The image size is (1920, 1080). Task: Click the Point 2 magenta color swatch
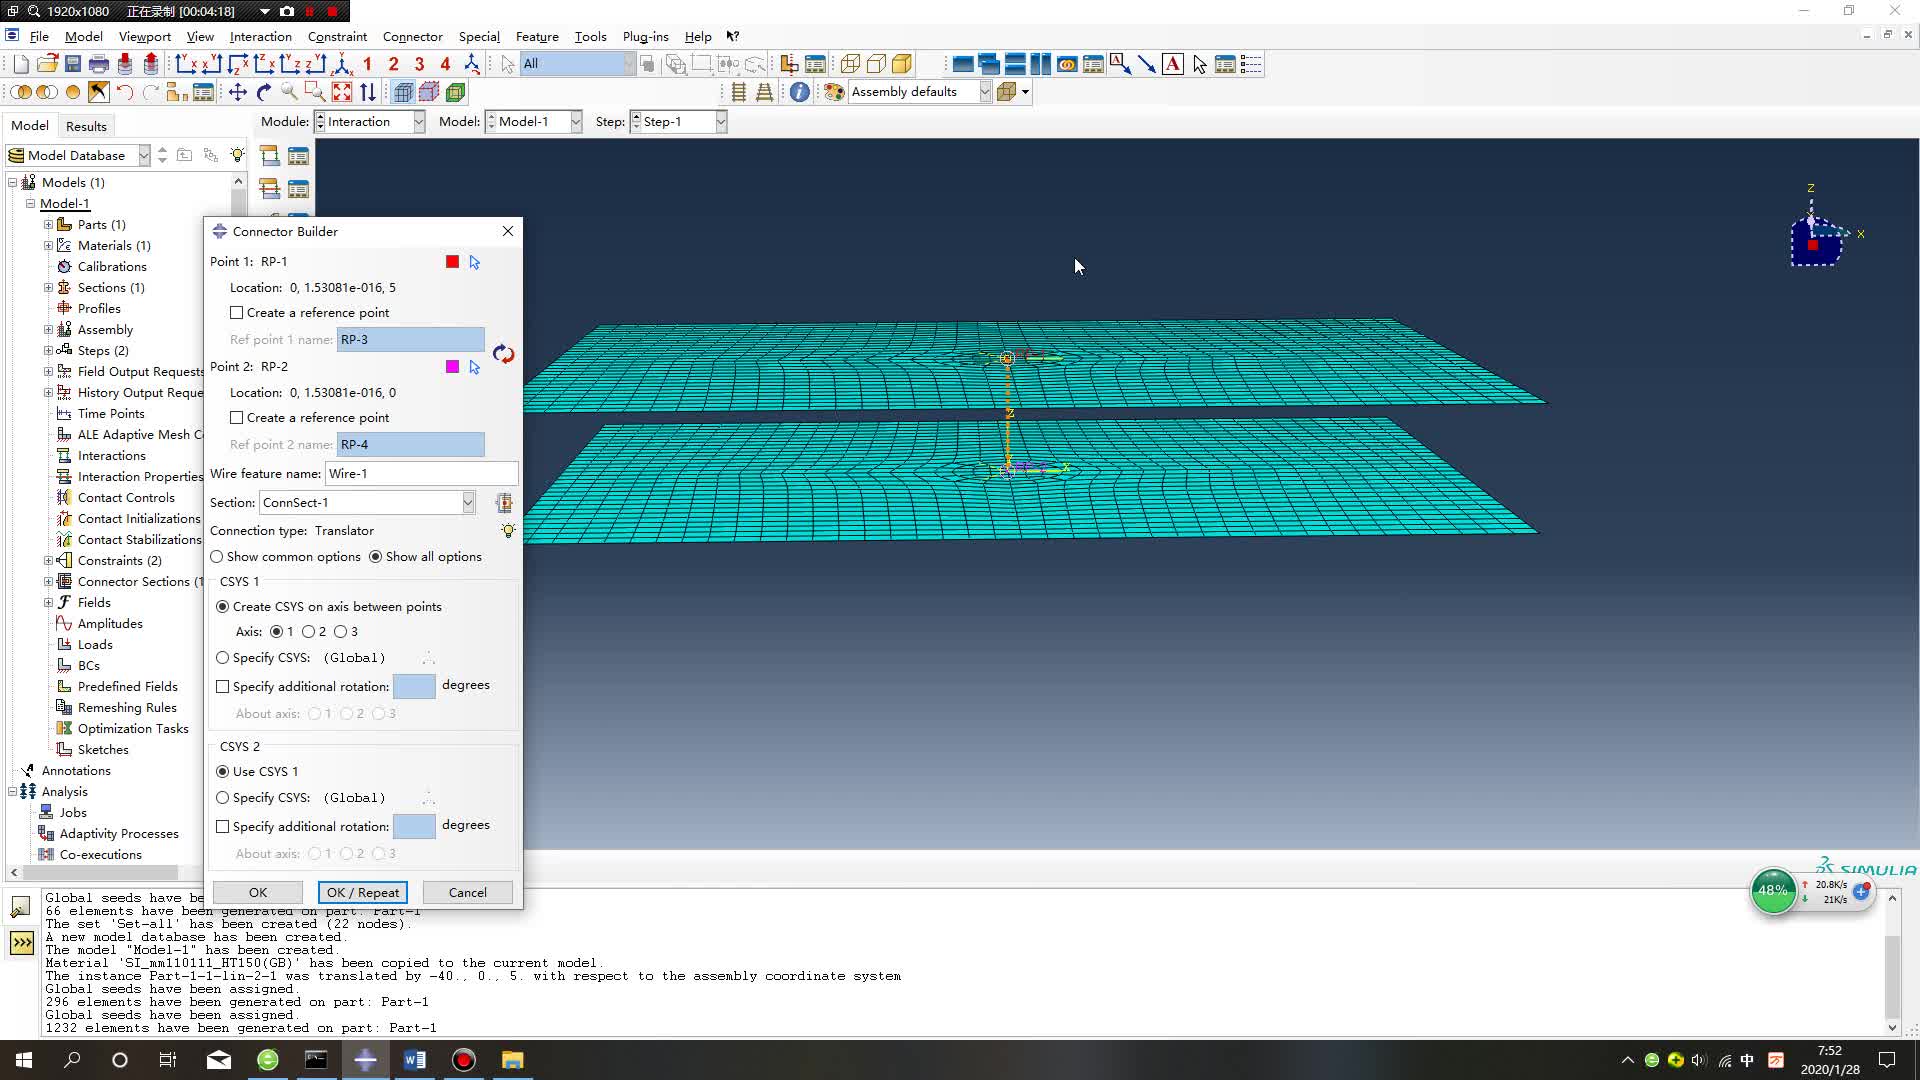coord(452,367)
